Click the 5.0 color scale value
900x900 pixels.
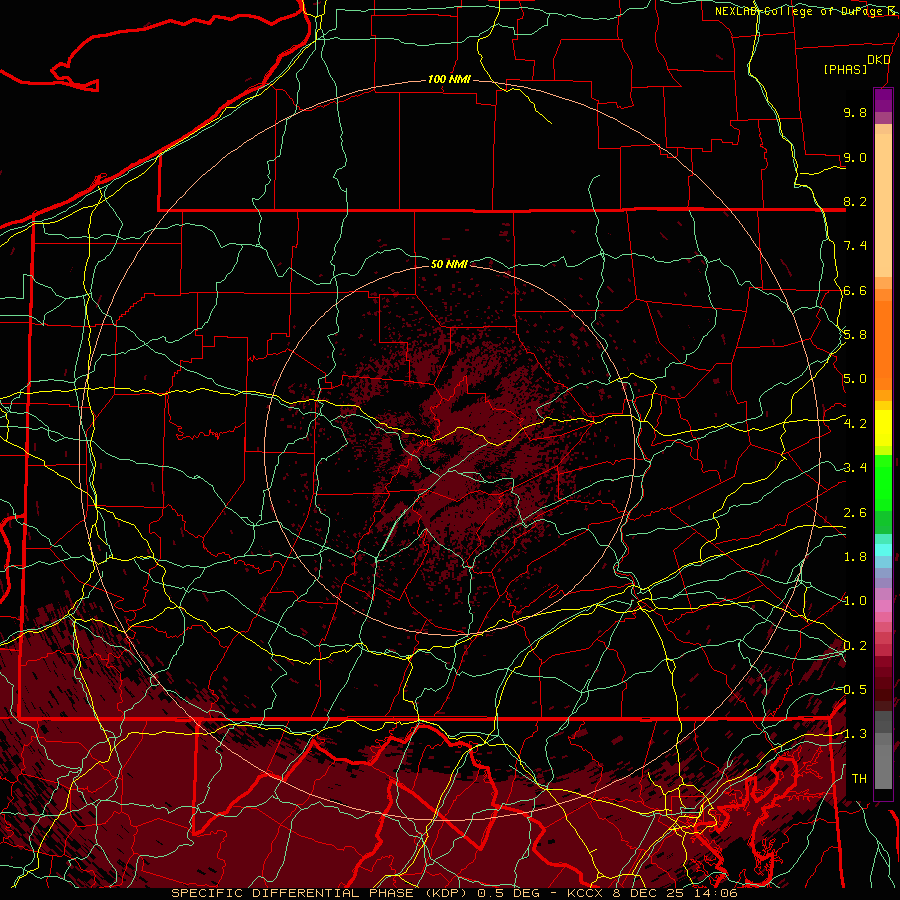pyautogui.click(x=855, y=379)
